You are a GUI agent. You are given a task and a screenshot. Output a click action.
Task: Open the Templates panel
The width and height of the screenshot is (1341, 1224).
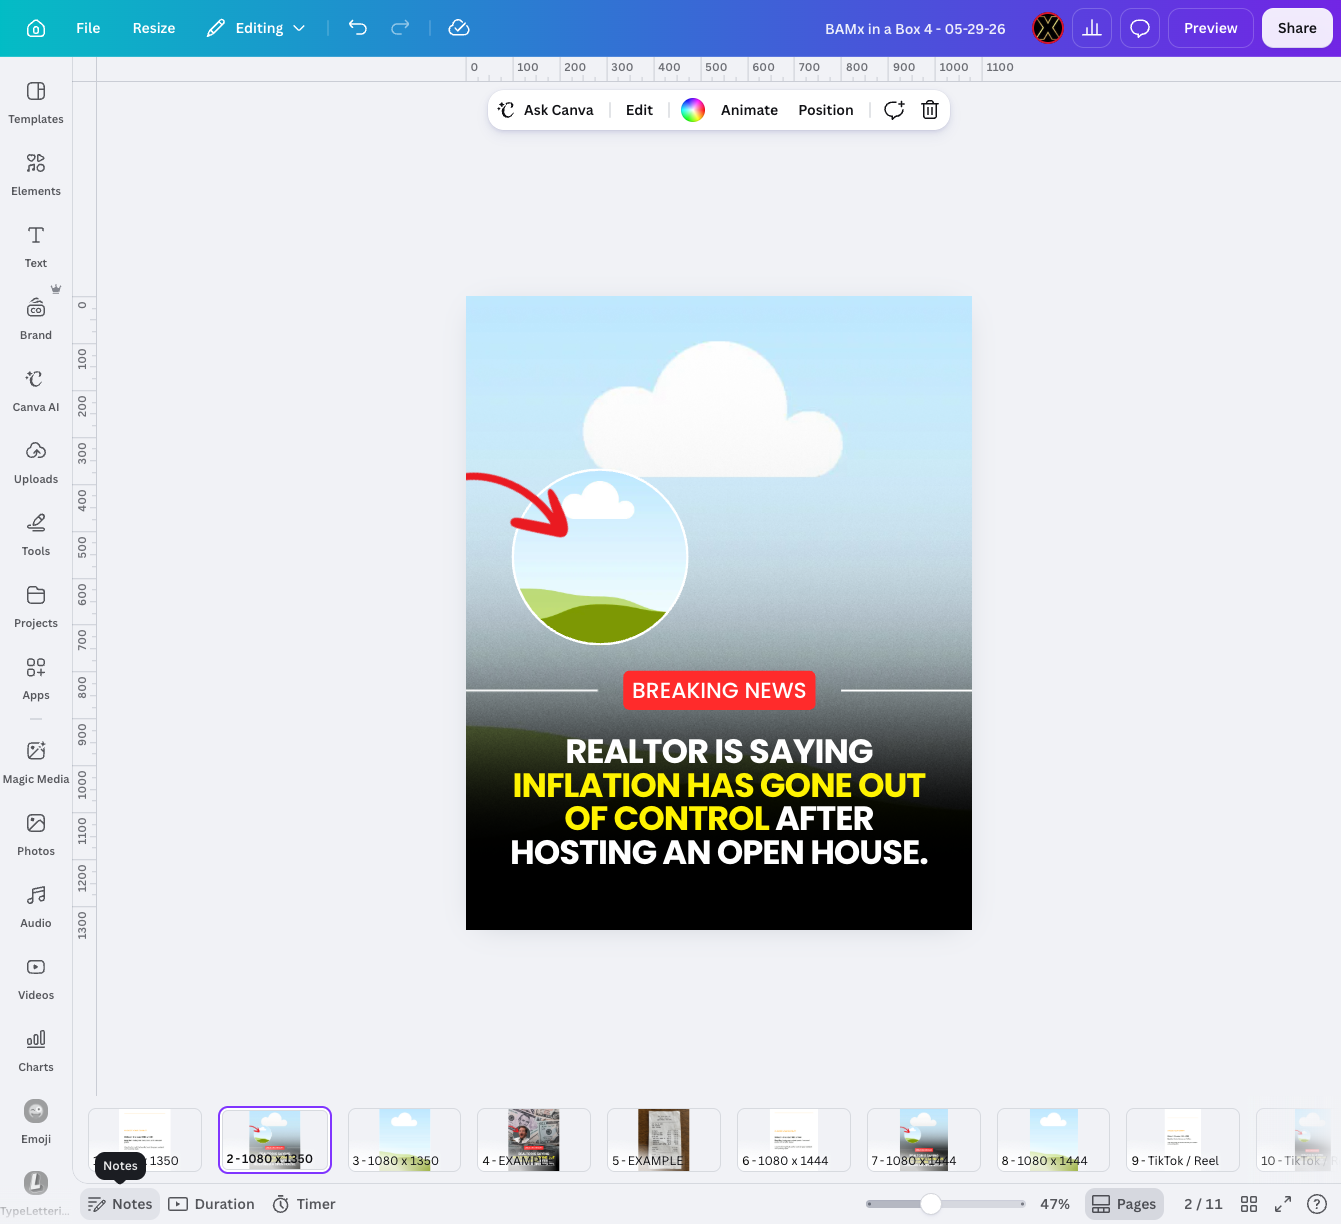[x=36, y=103]
